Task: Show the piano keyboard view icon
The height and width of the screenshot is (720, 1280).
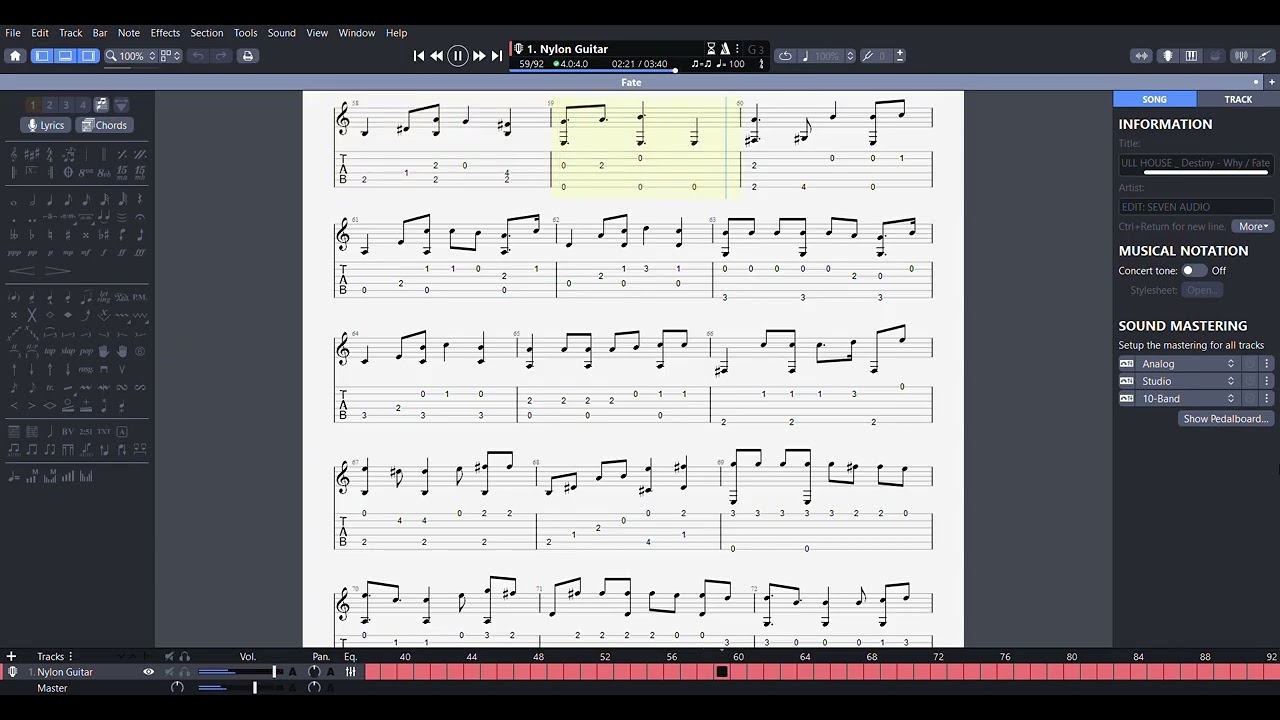Action: [x=1191, y=56]
